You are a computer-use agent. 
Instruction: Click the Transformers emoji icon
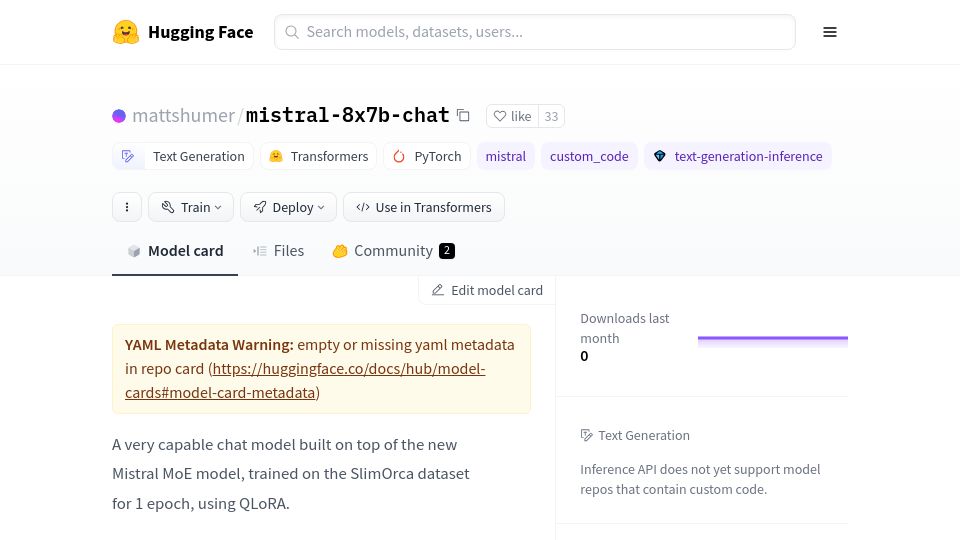(x=276, y=156)
